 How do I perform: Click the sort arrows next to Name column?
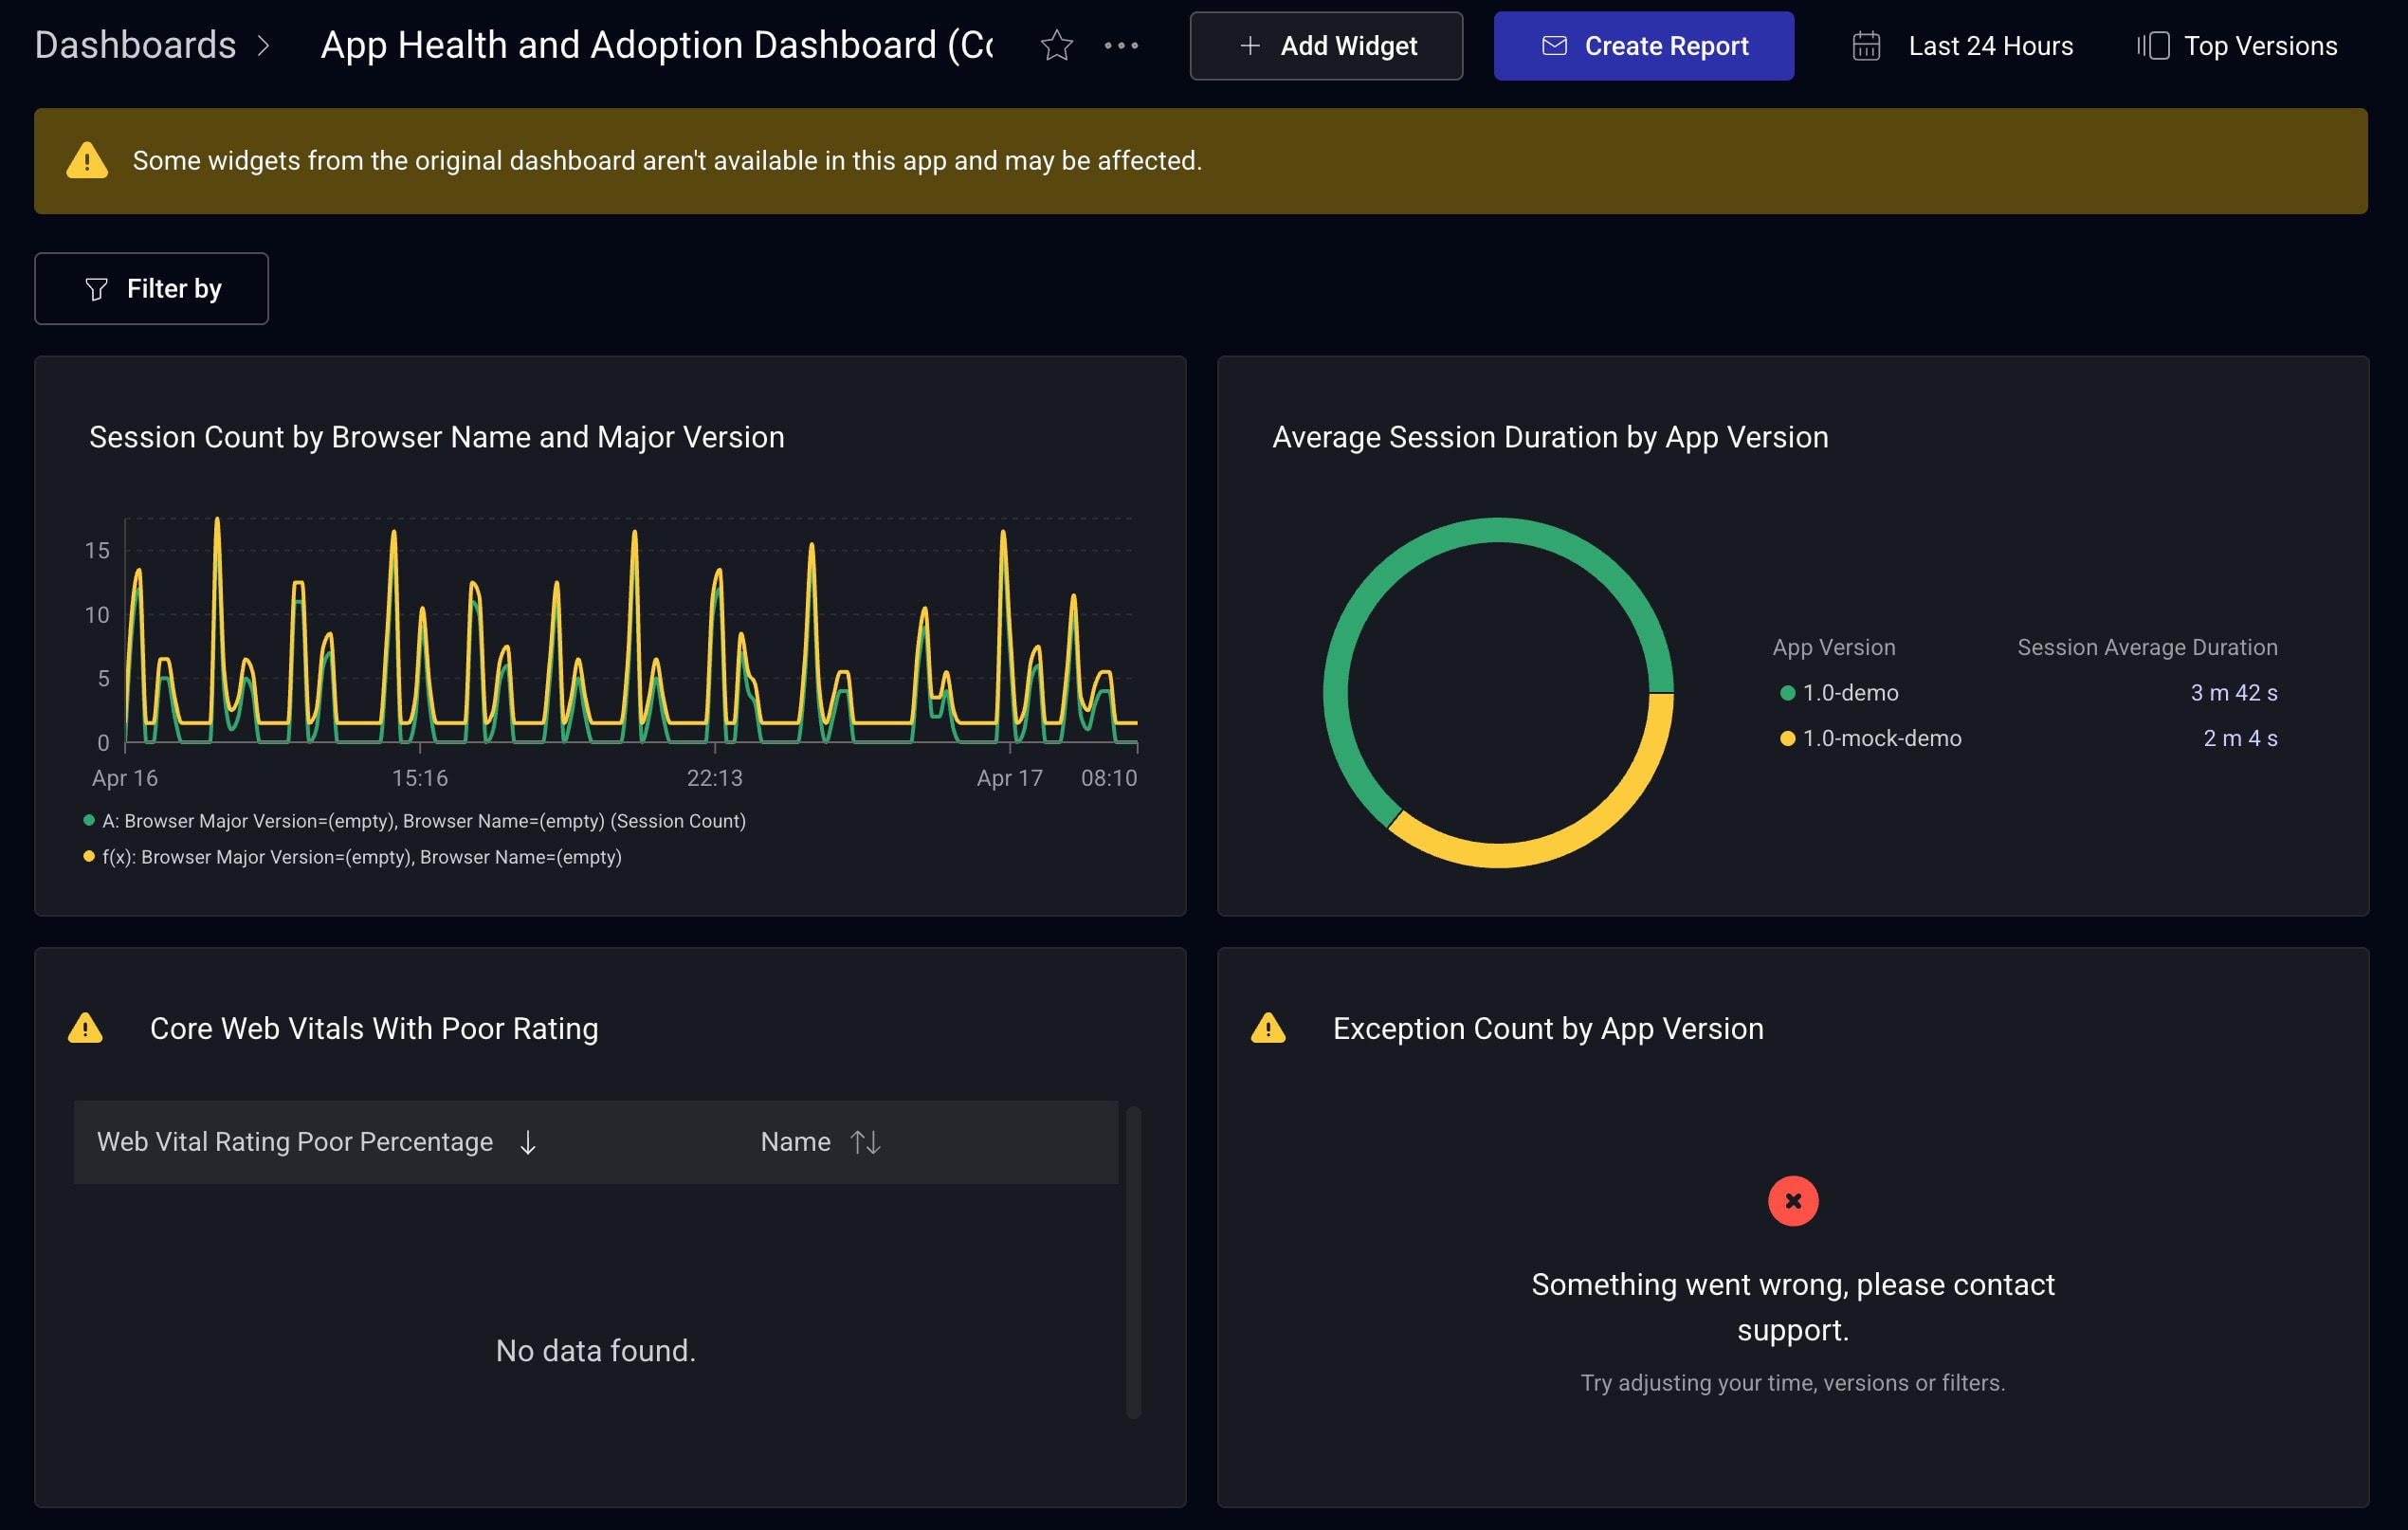pos(864,1141)
